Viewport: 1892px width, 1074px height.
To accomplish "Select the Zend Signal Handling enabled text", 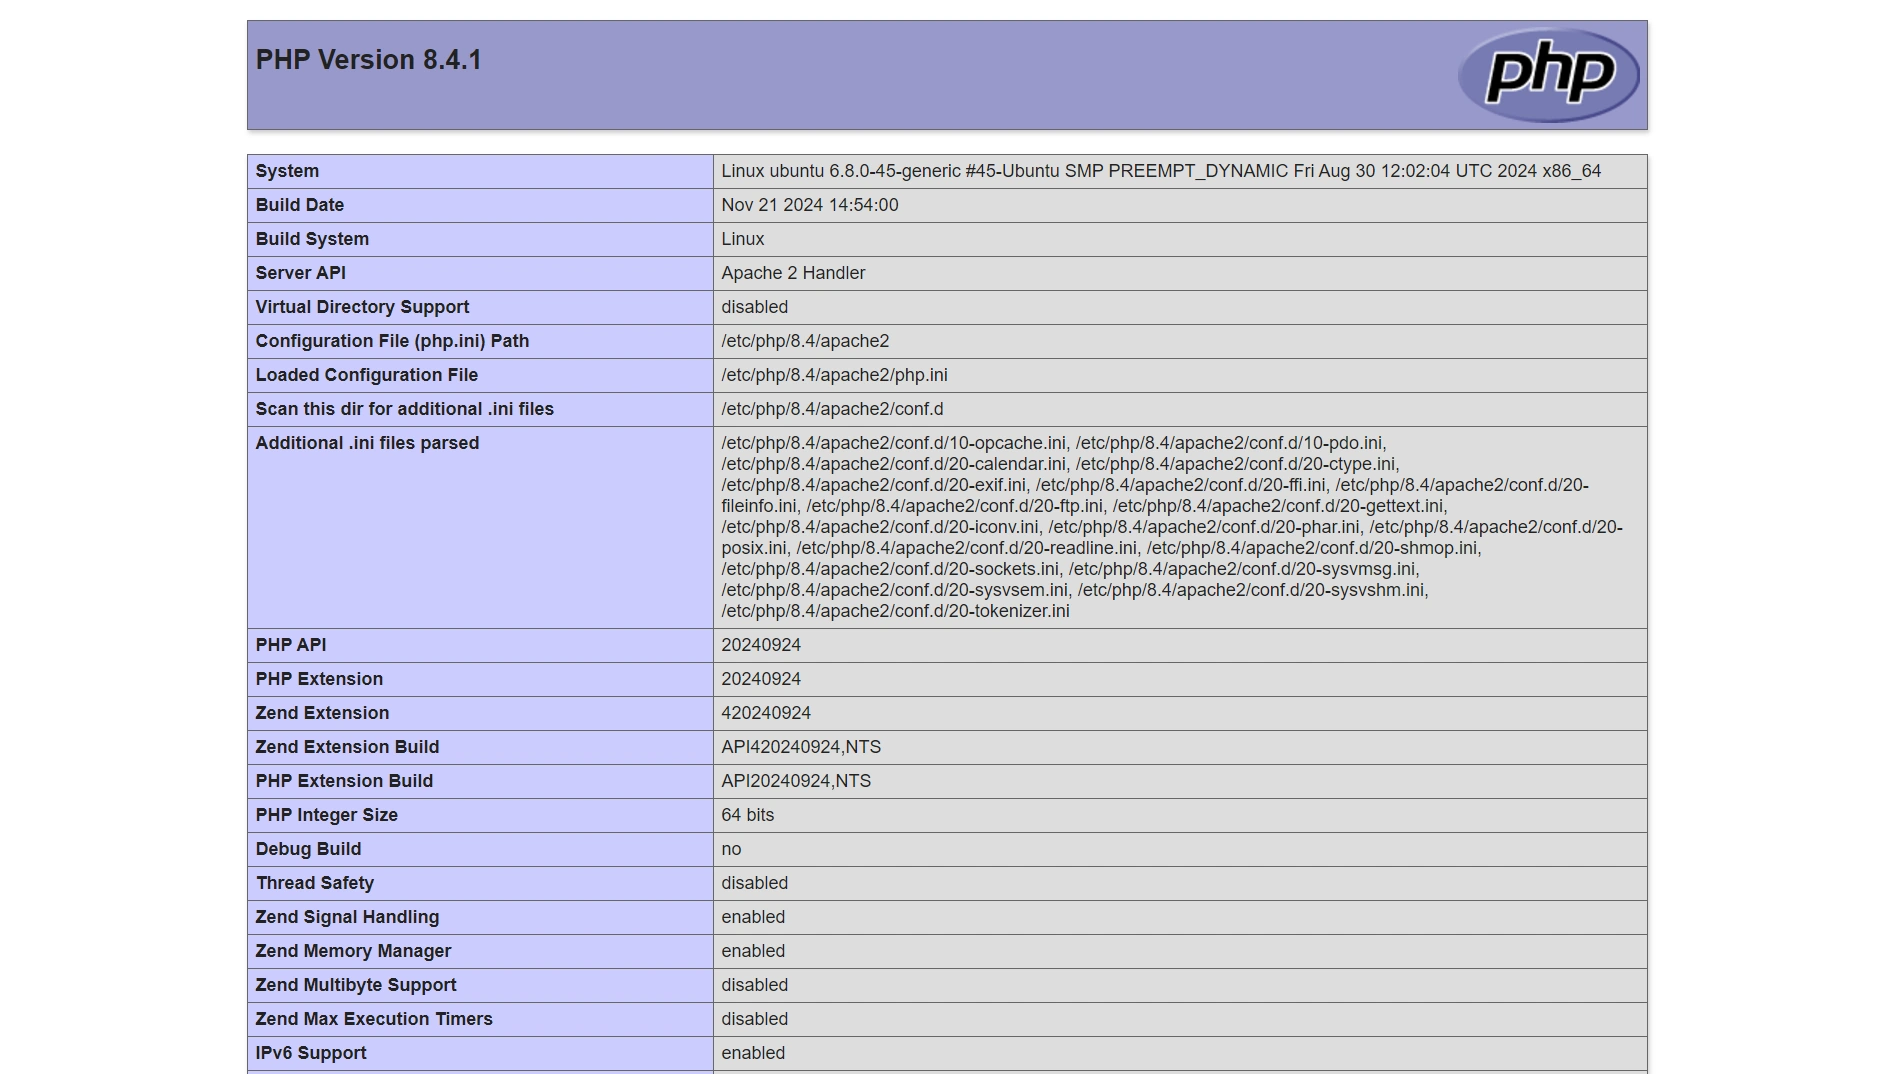I will point(753,917).
